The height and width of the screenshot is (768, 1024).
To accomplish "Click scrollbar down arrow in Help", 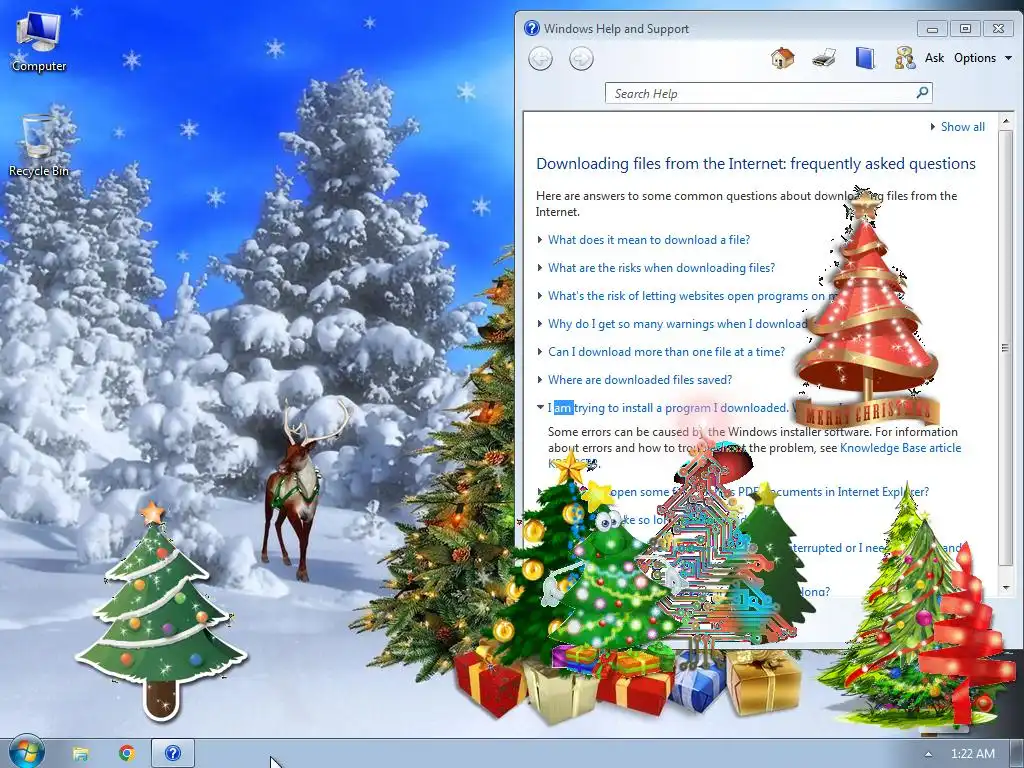I will tap(1006, 588).
